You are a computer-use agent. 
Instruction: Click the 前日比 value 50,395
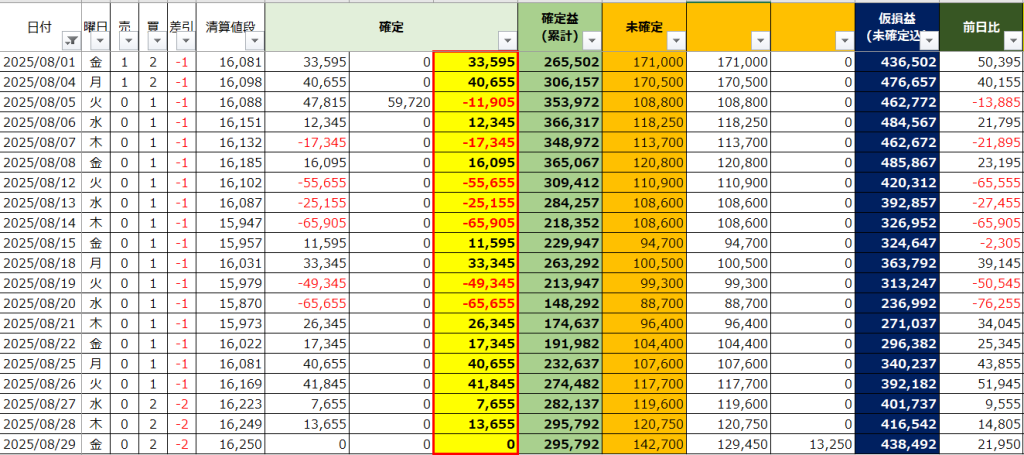[982, 62]
